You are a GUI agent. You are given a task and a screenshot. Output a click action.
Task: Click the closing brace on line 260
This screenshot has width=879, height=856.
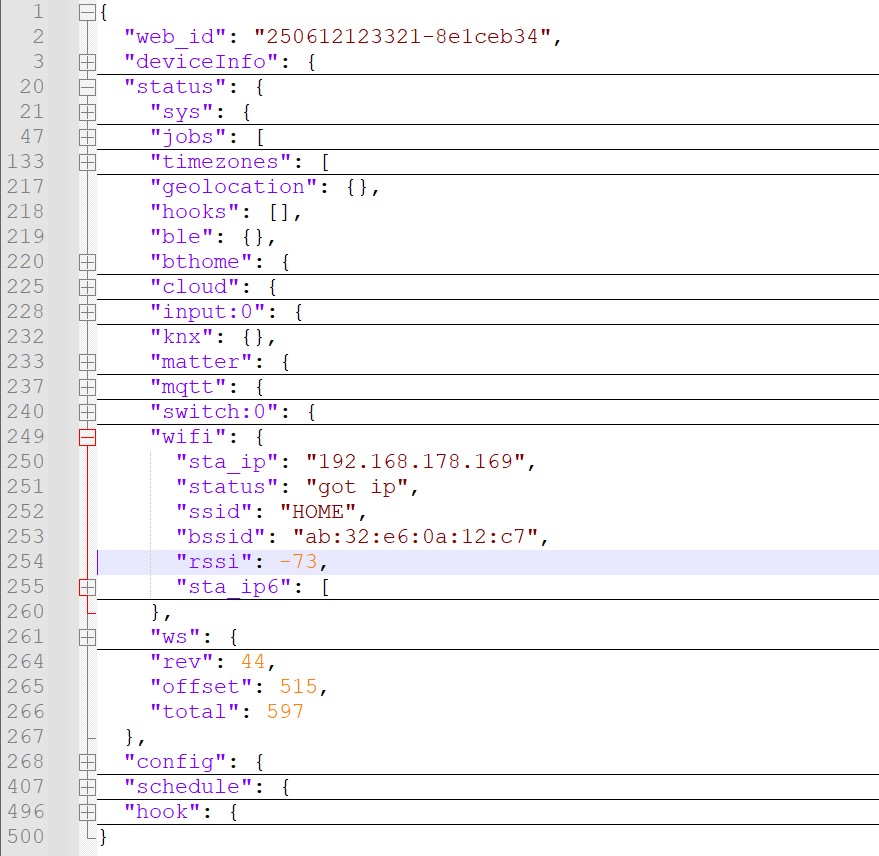coord(156,612)
